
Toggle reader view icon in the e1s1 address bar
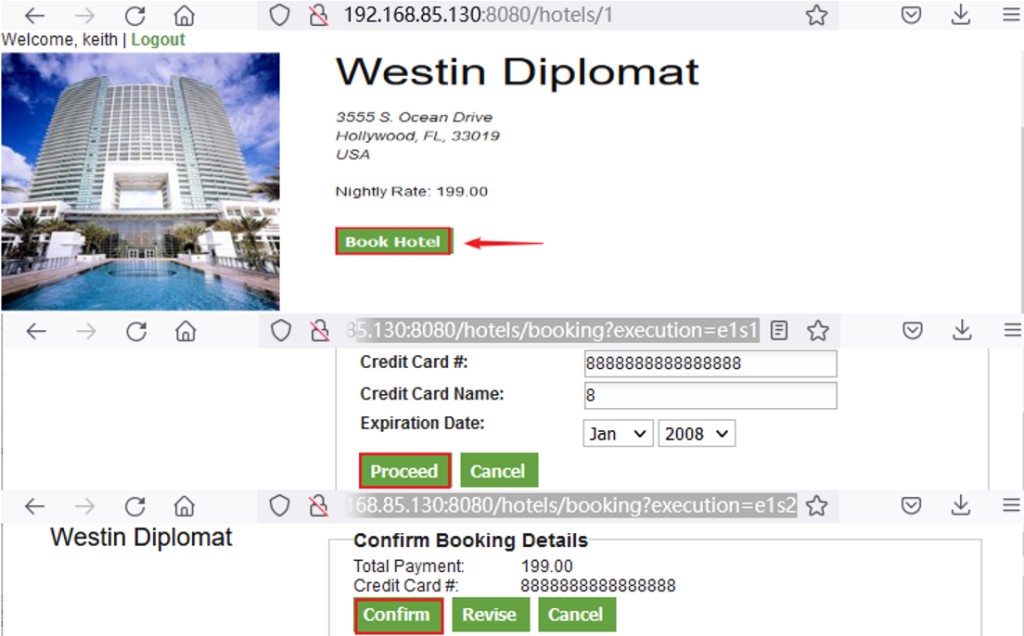pyautogui.click(x=778, y=331)
